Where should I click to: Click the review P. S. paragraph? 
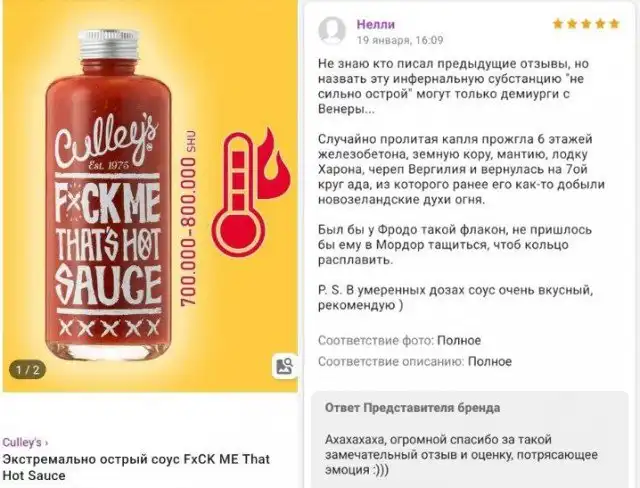point(456,298)
